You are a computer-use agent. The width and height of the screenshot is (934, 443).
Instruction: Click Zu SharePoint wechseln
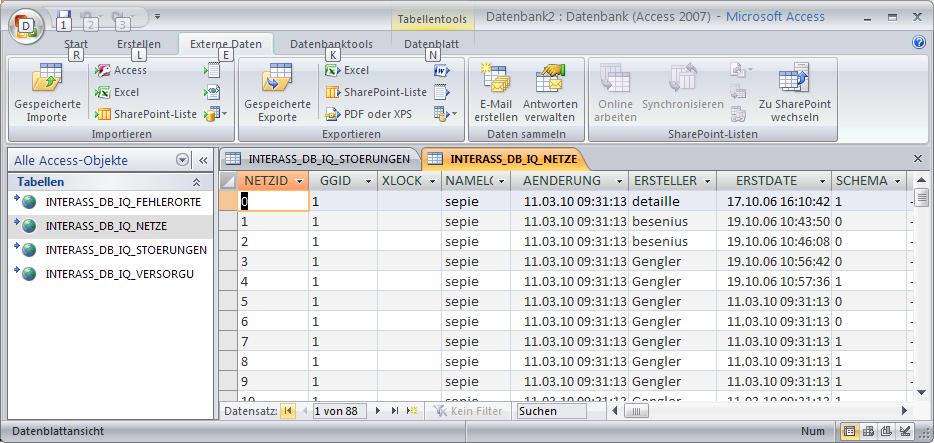(x=795, y=92)
